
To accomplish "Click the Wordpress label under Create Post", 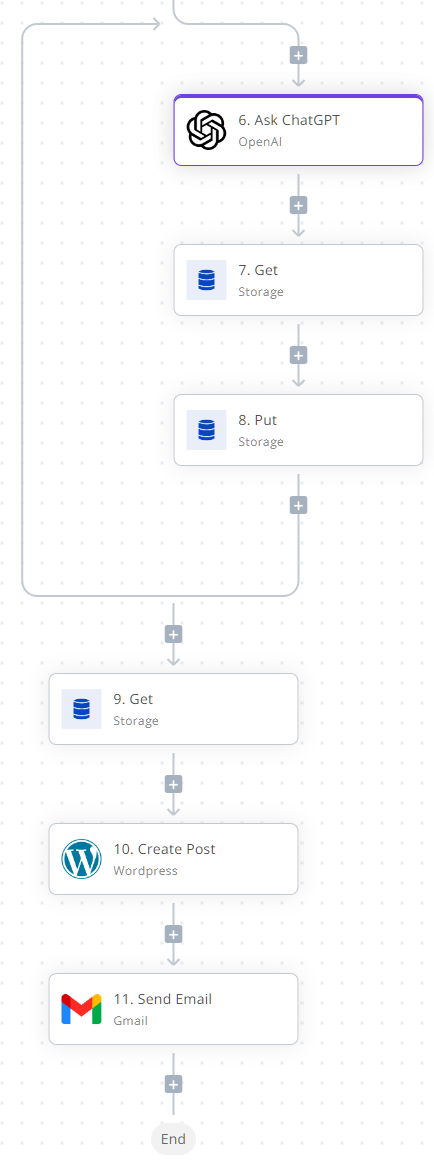I will pos(146,871).
